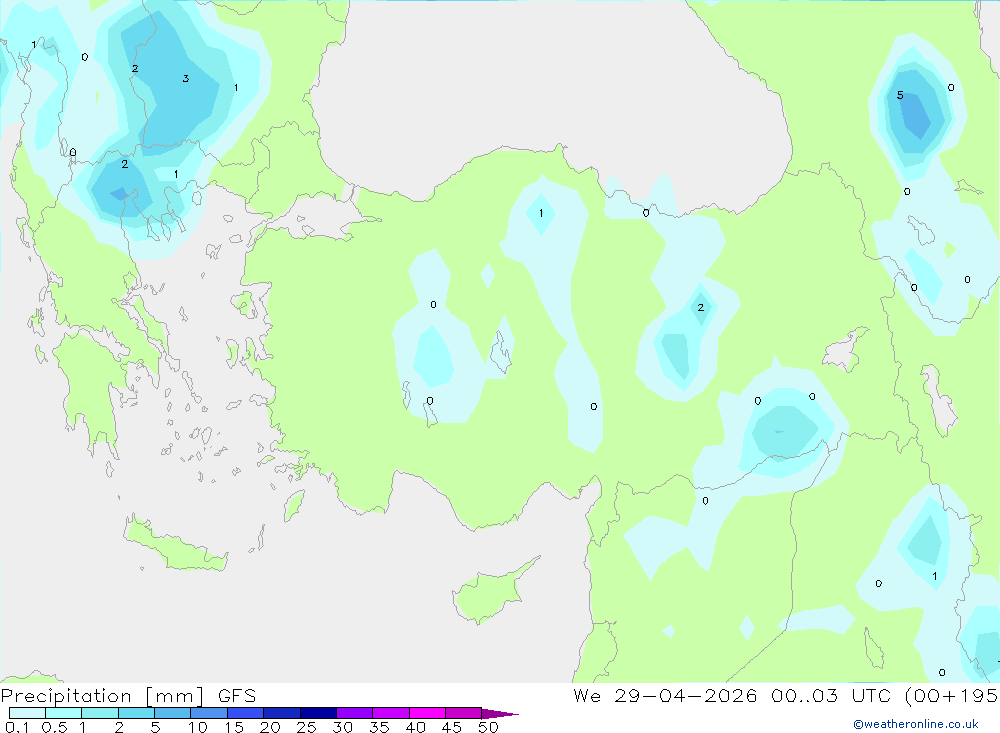Click the '50' legend scale label

(488, 727)
